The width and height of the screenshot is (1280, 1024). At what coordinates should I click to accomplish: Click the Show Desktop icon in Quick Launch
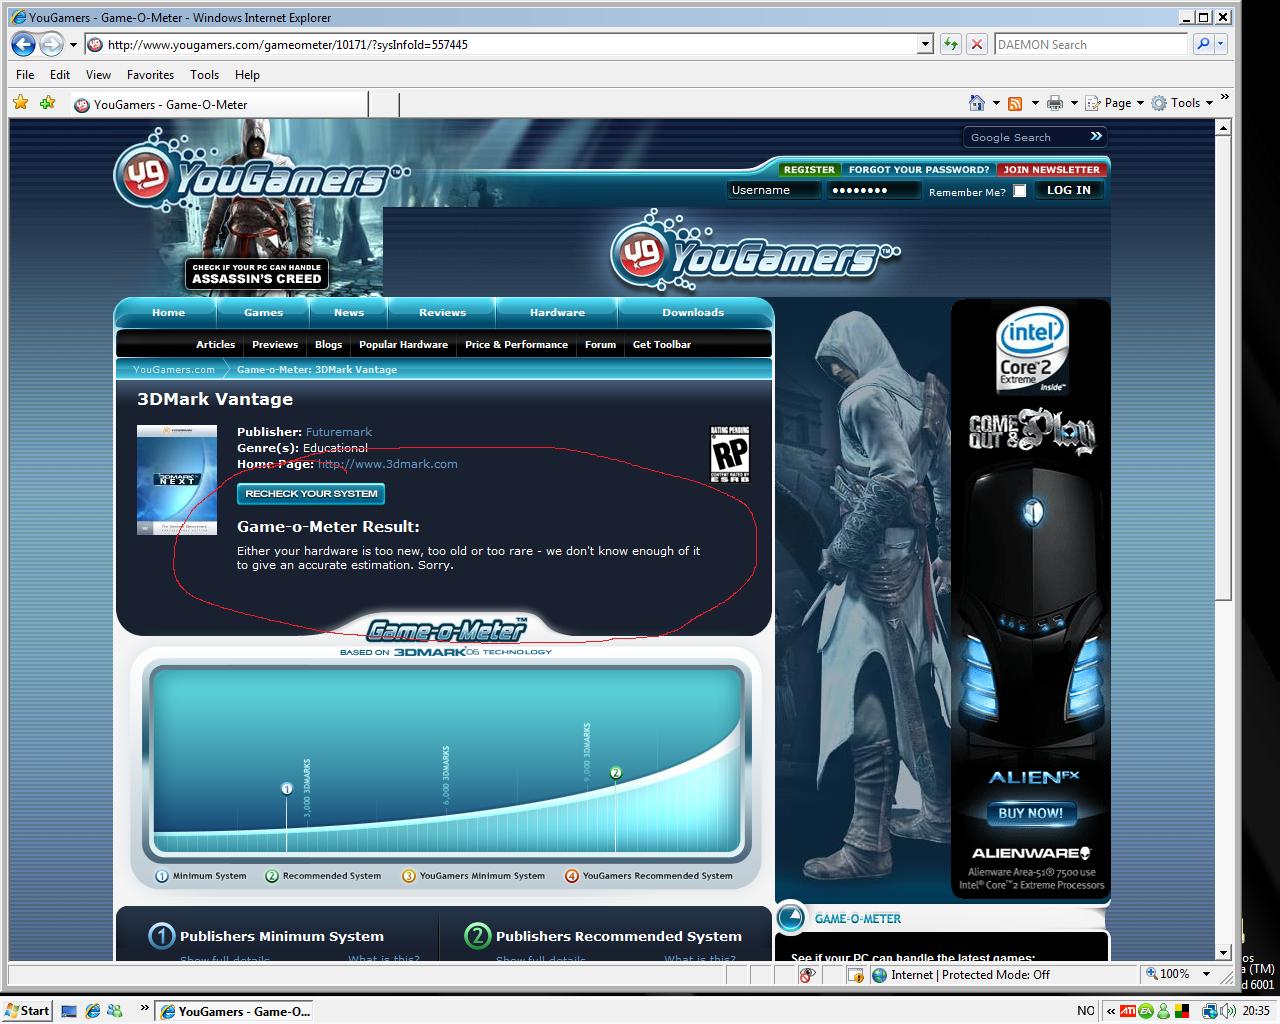69,1011
